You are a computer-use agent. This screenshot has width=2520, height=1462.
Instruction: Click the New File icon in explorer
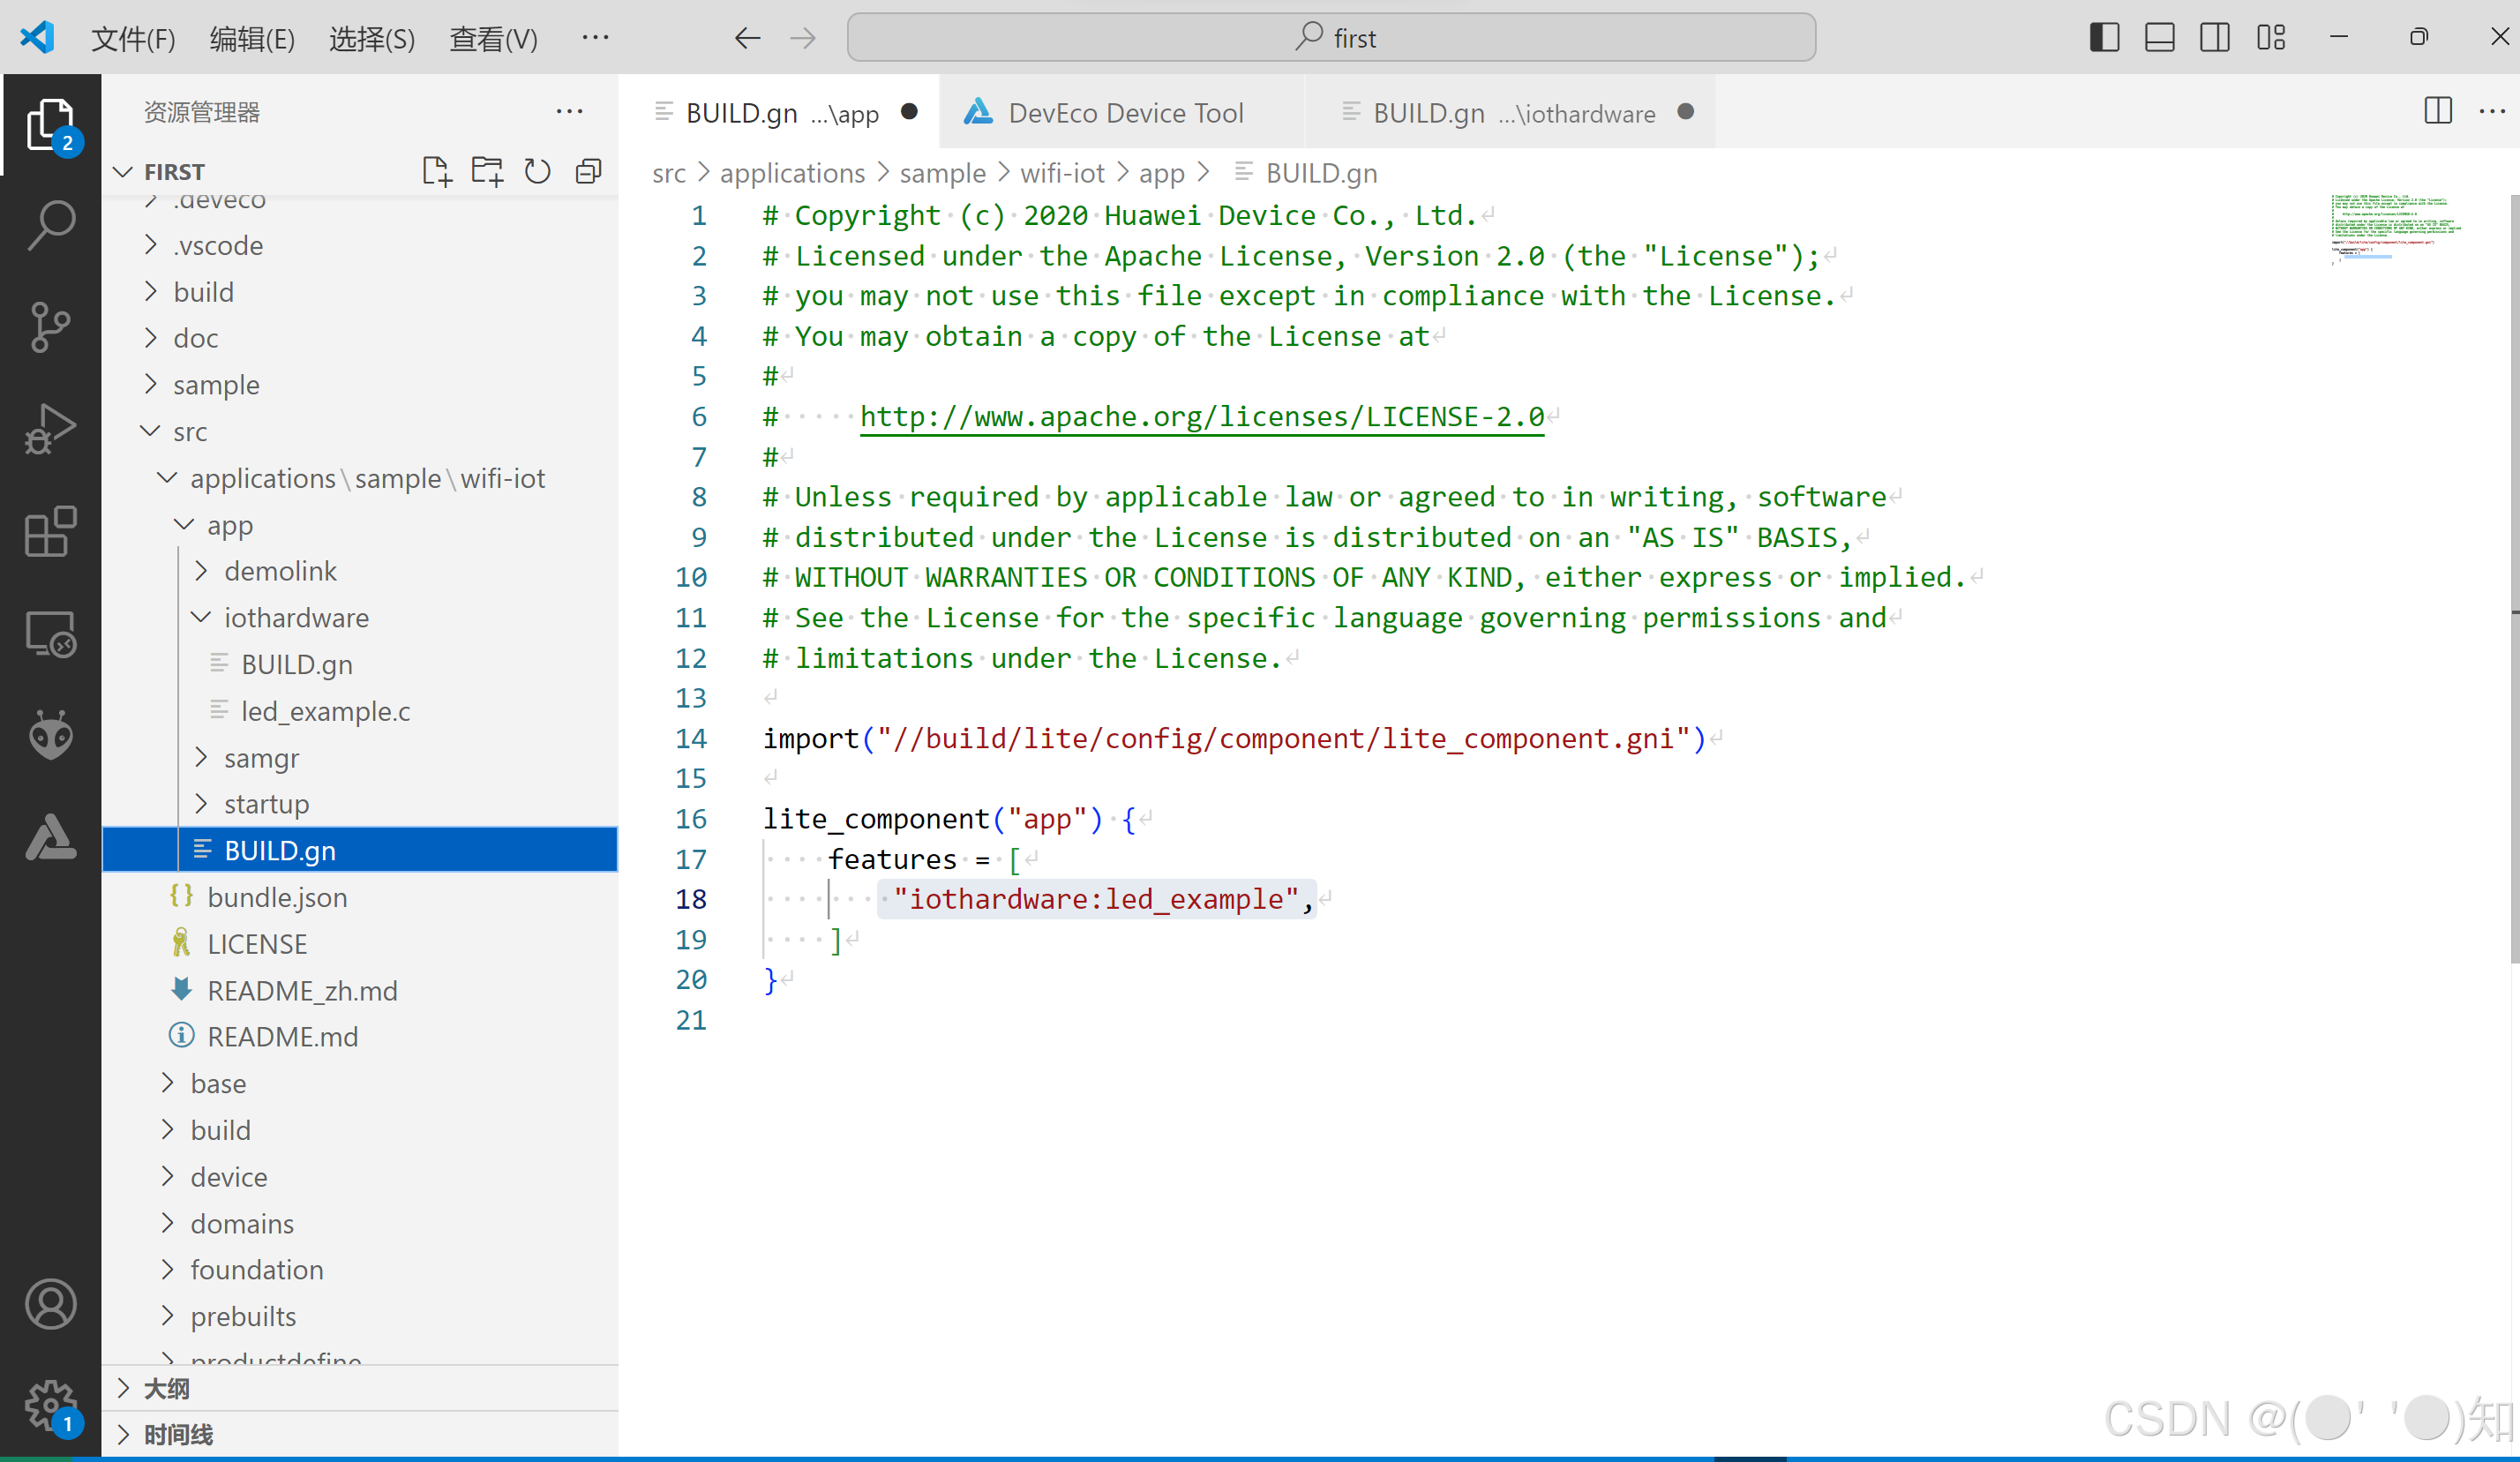pos(436,172)
